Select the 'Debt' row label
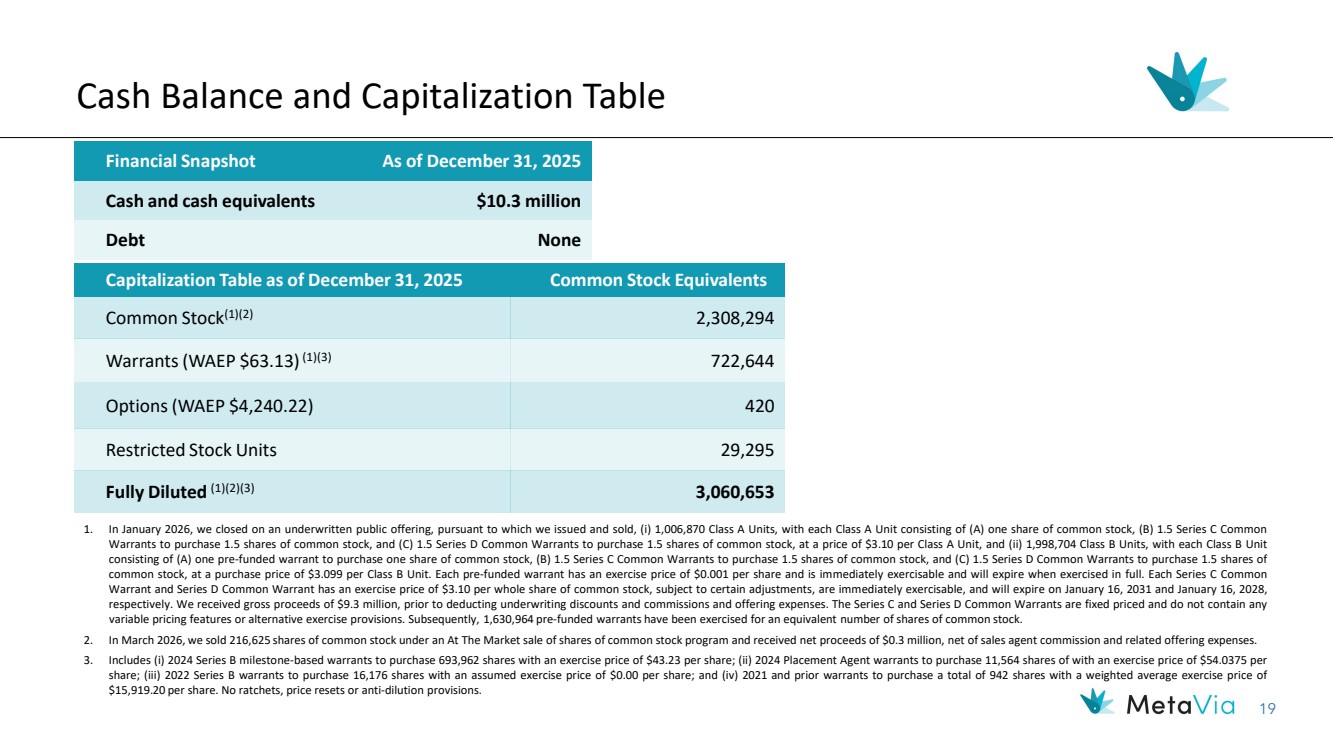Image resolution: width=1333 pixels, height=749 pixels. point(124,240)
